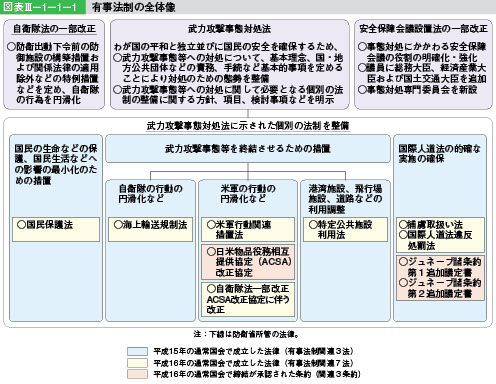Image resolution: width=496 pixels, height=384 pixels.
Task: Click the pink legend swatch for 条約
Action: point(137,374)
